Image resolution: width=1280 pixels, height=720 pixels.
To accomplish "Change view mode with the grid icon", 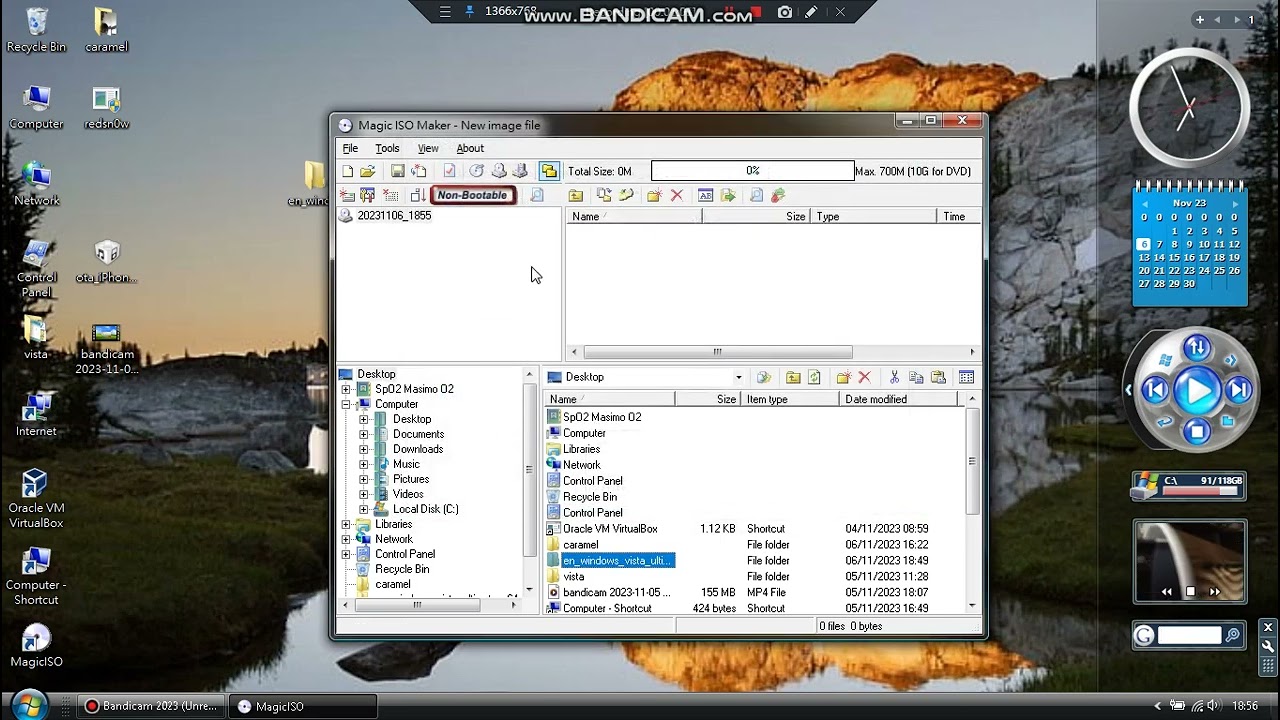I will pos(966,377).
